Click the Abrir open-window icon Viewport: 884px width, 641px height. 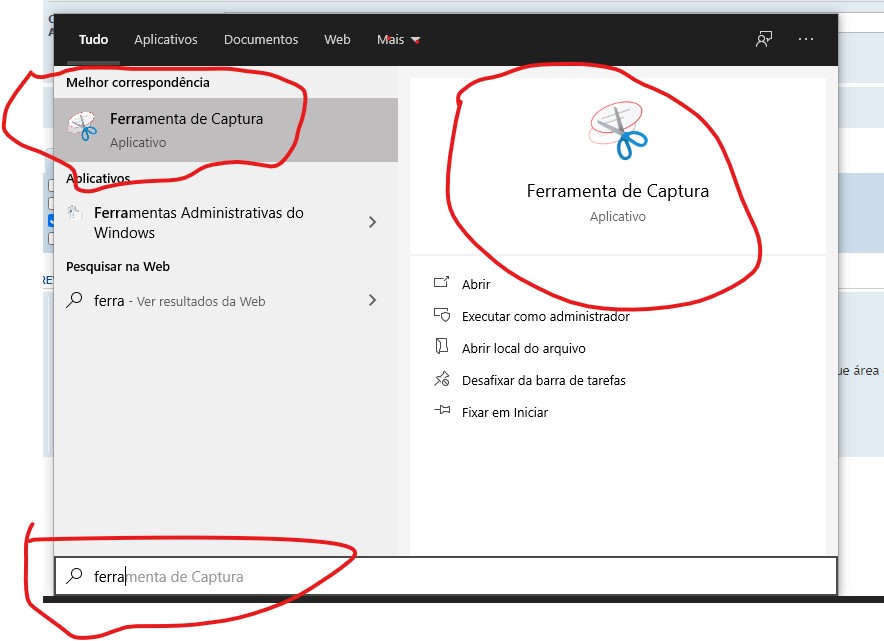441,282
